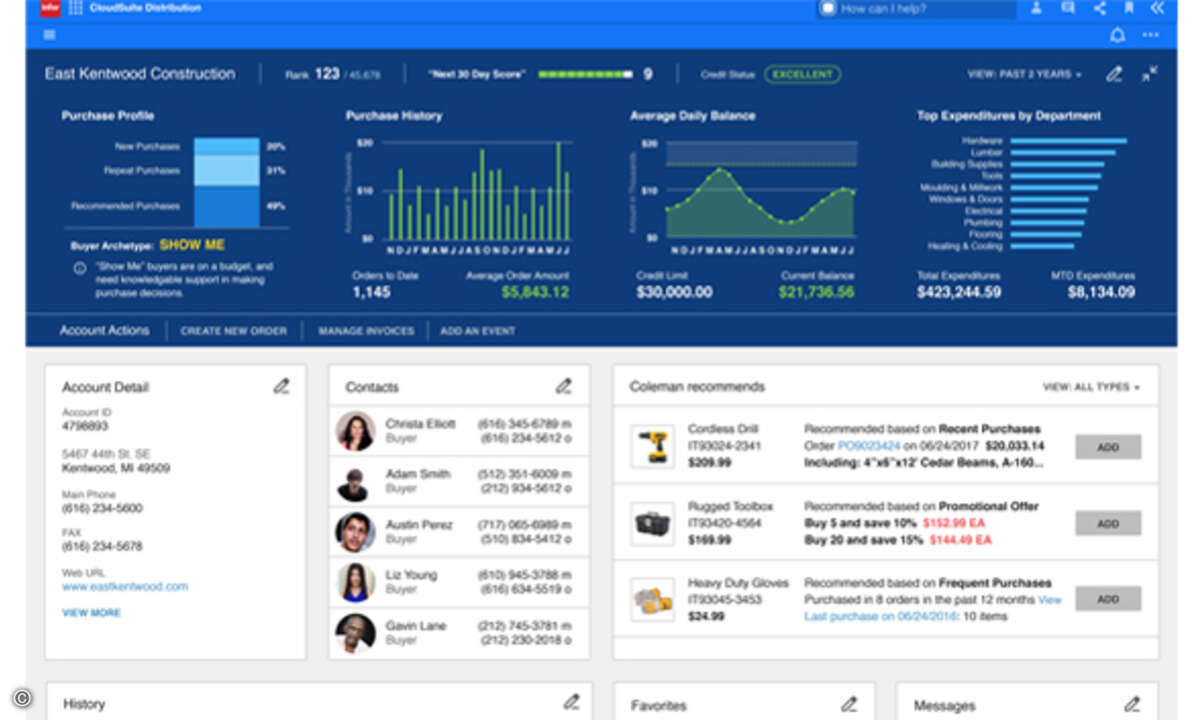Screen dimensions: 1200x720
Task: Click Gavin Lane's avatar
Action: click(x=355, y=633)
